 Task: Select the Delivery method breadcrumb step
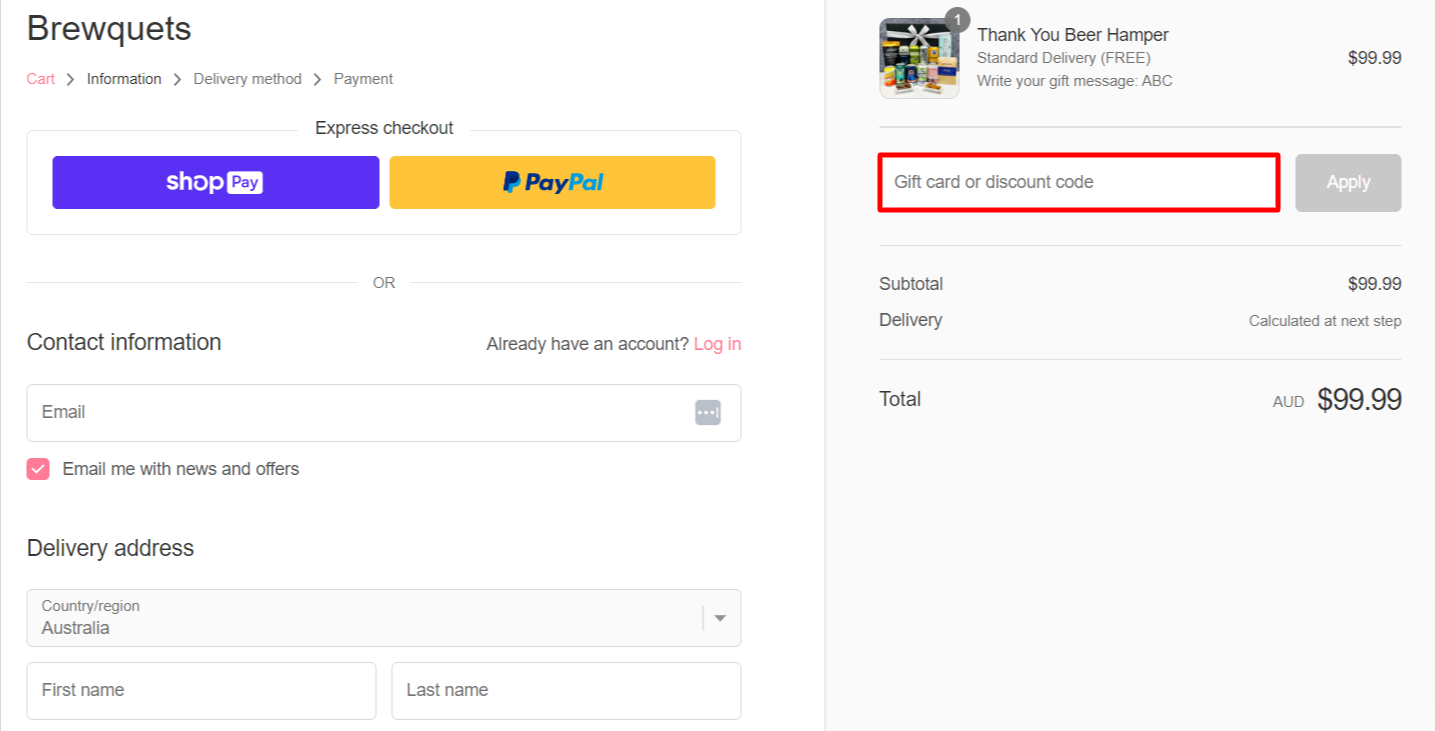point(247,79)
